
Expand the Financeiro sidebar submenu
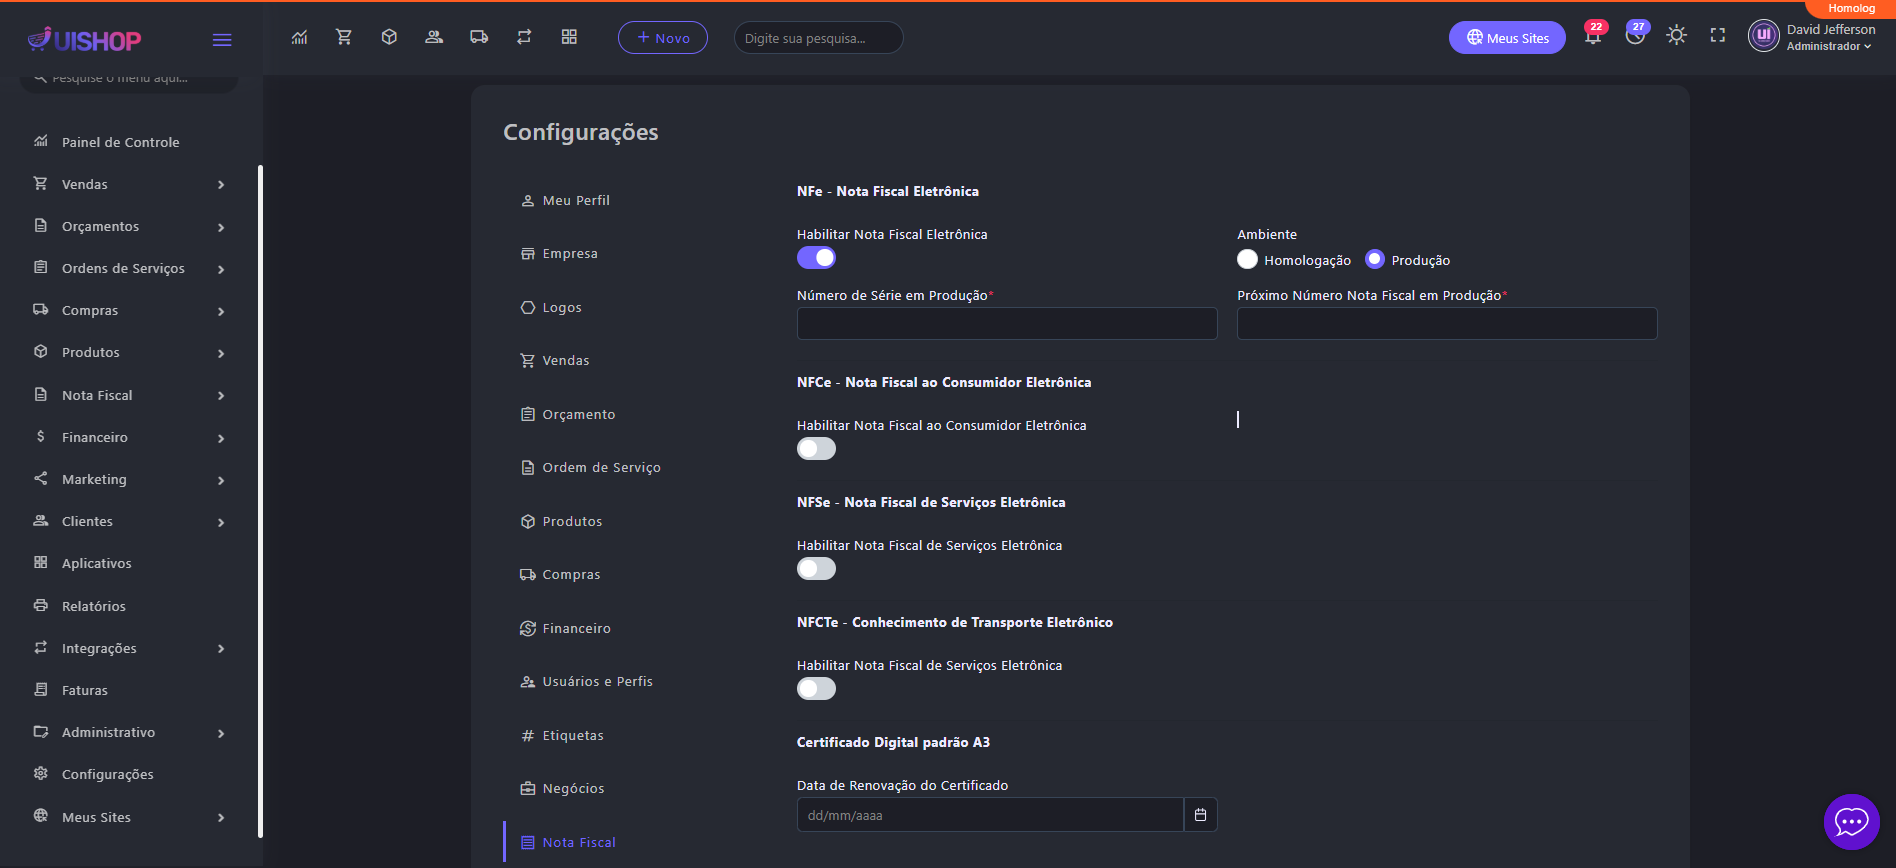coord(128,437)
